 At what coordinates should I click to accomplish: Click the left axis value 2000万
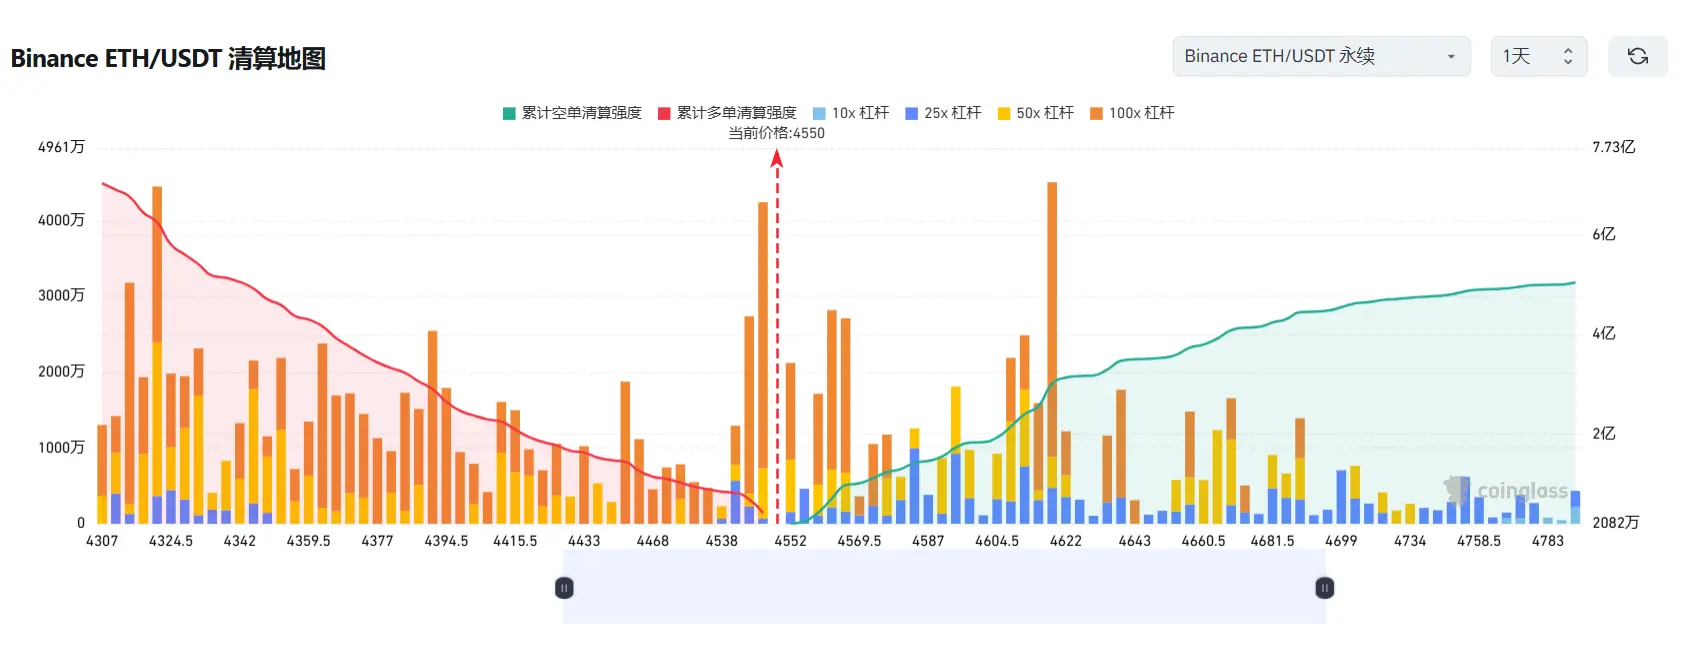61,371
